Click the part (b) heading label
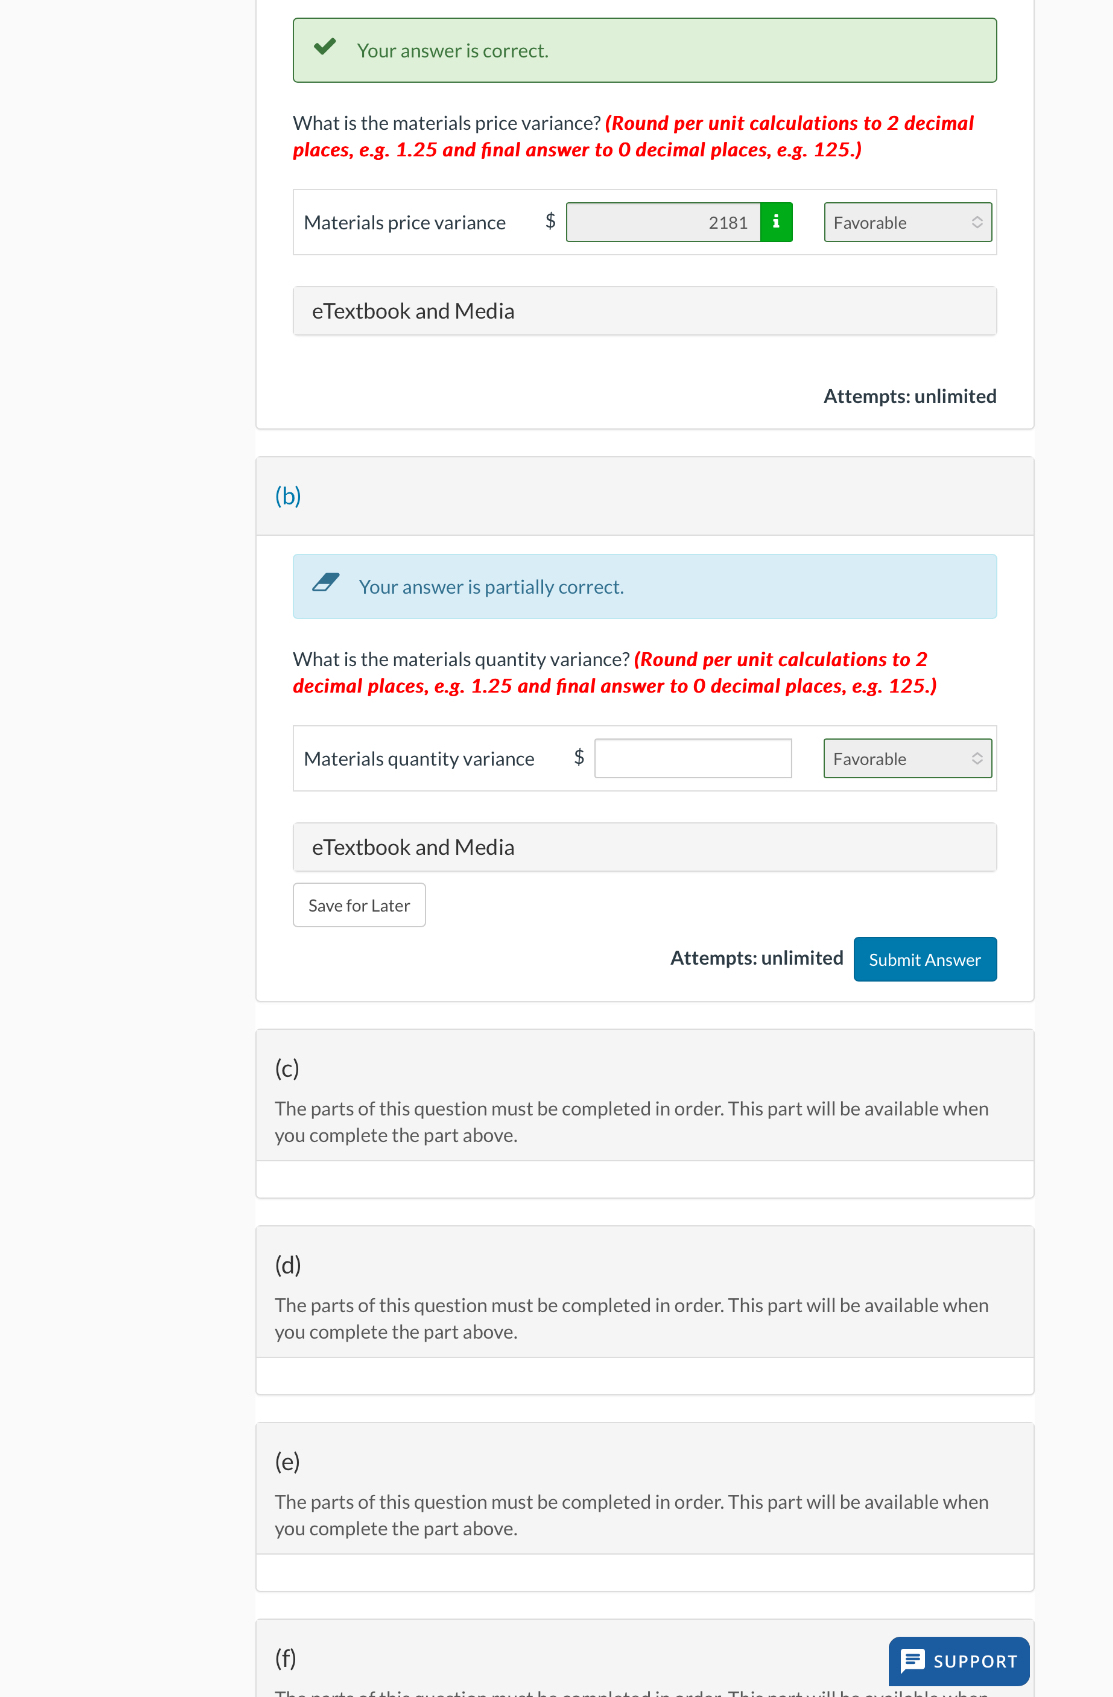This screenshot has height=1697, width=1113. point(289,496)
